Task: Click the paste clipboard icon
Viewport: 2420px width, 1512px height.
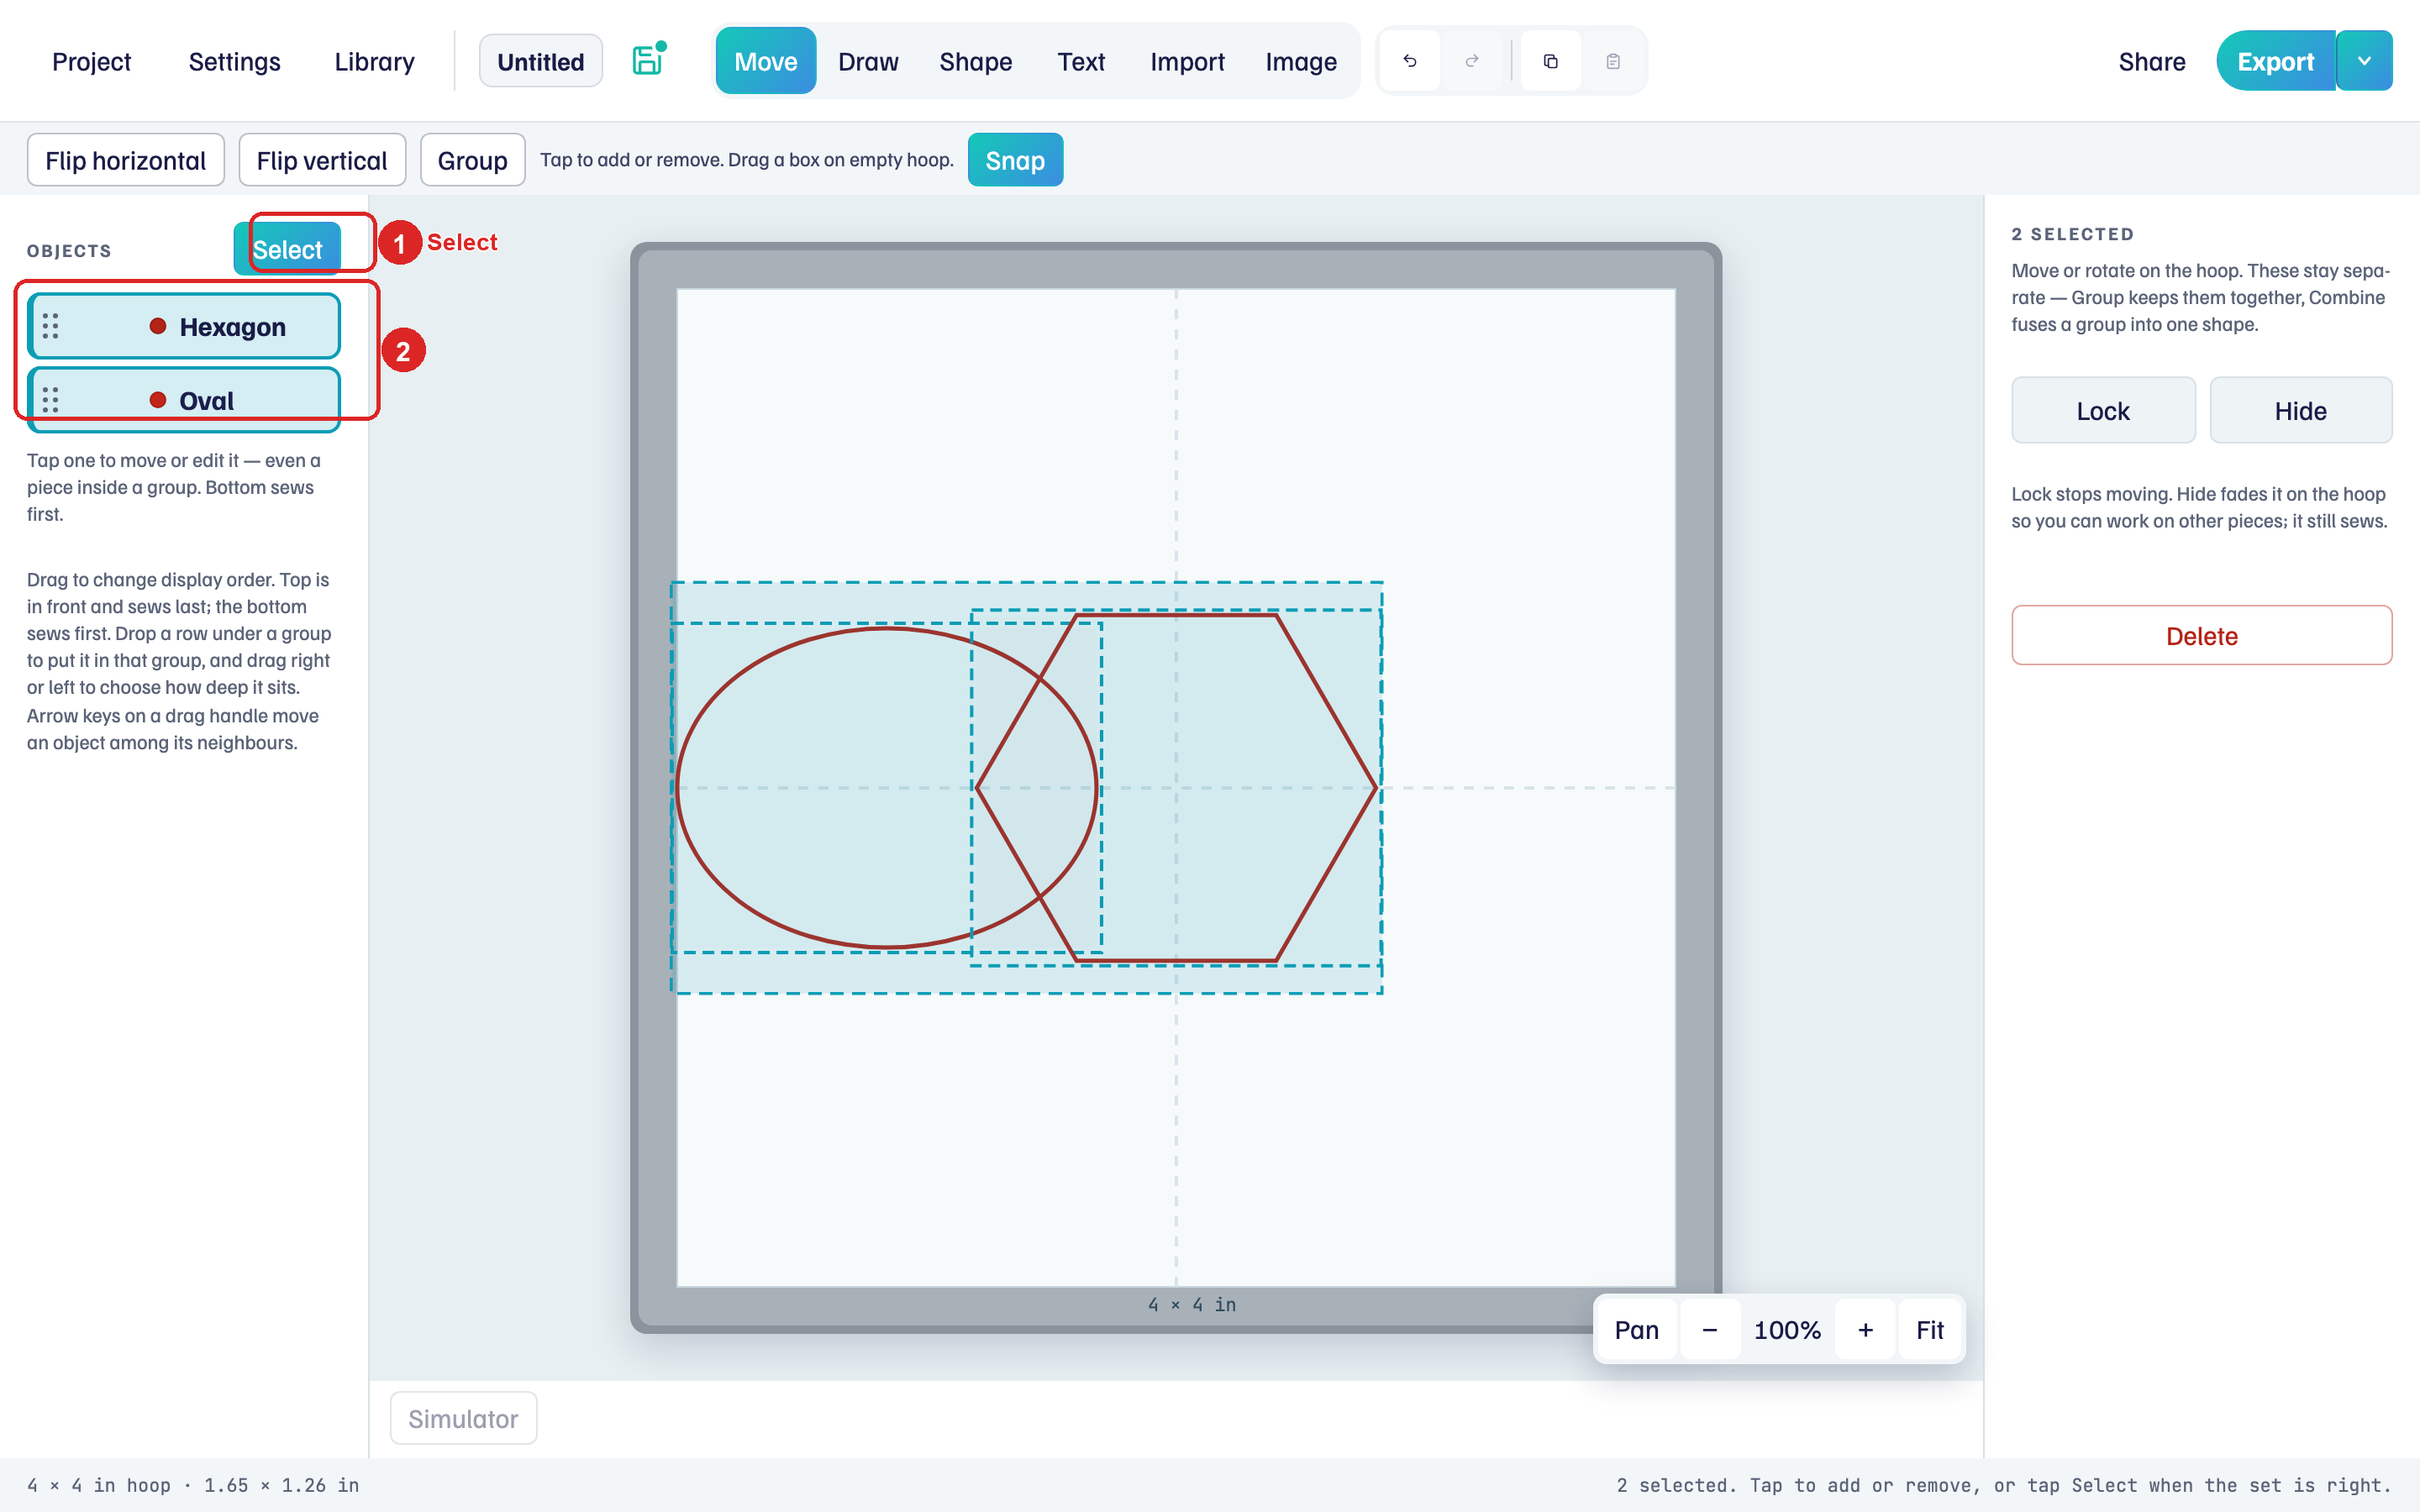Action: tap(1612, 61)
